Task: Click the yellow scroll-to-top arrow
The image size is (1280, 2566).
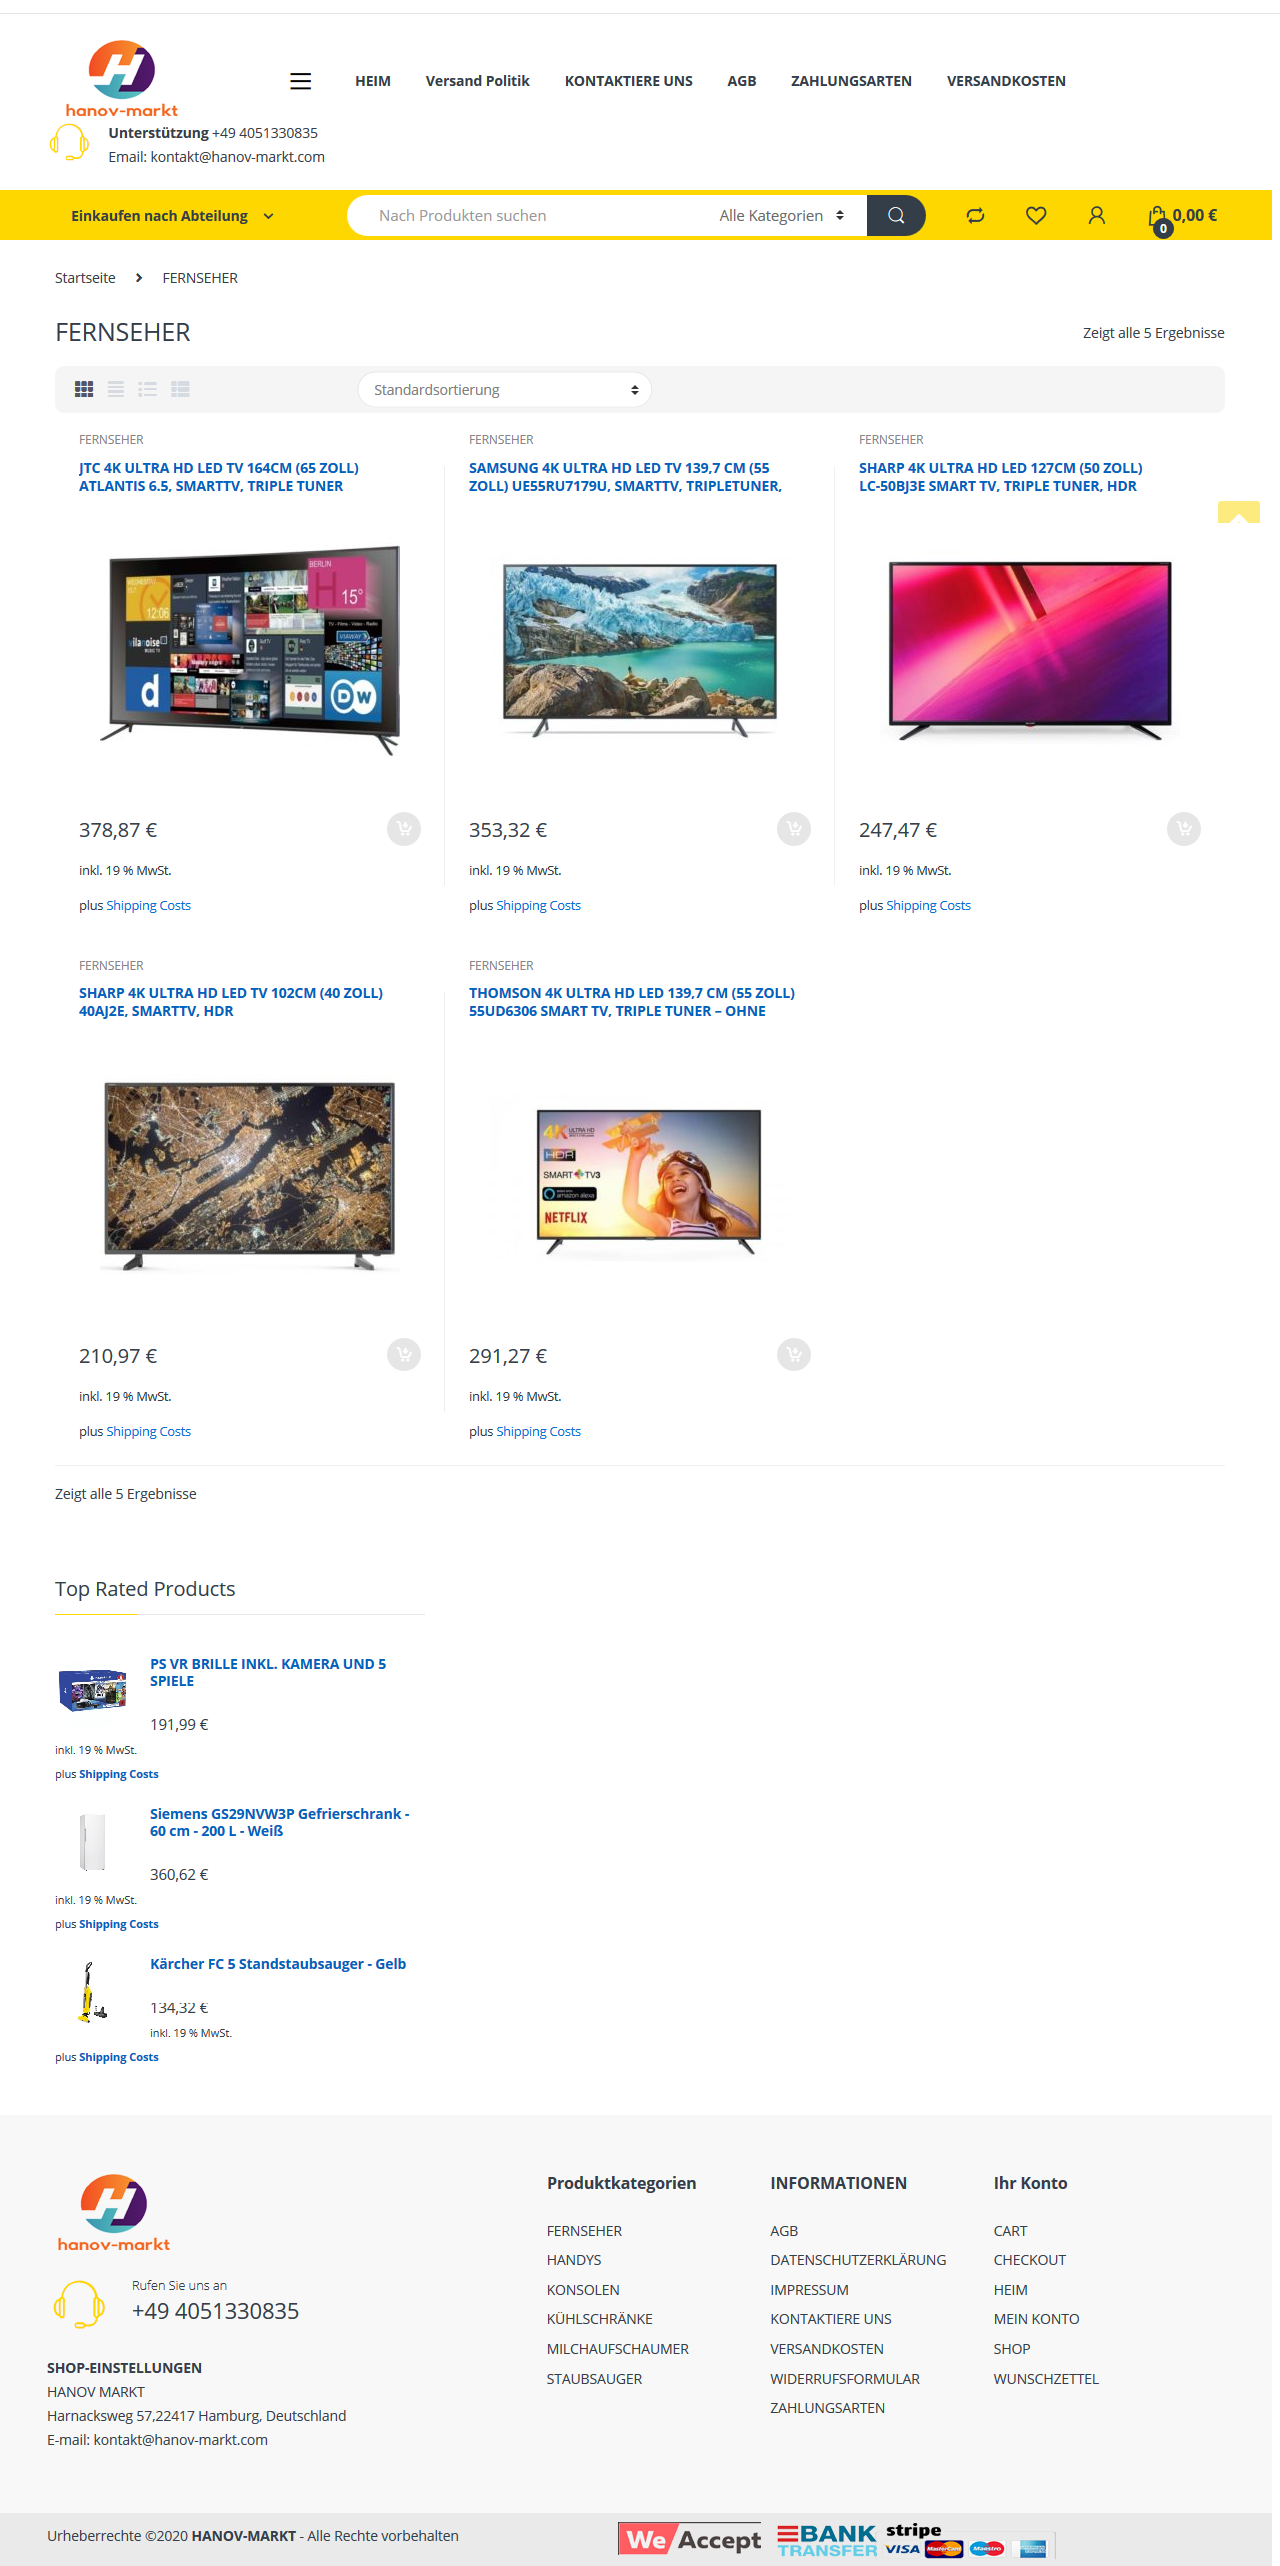Action: (1238, 512)
